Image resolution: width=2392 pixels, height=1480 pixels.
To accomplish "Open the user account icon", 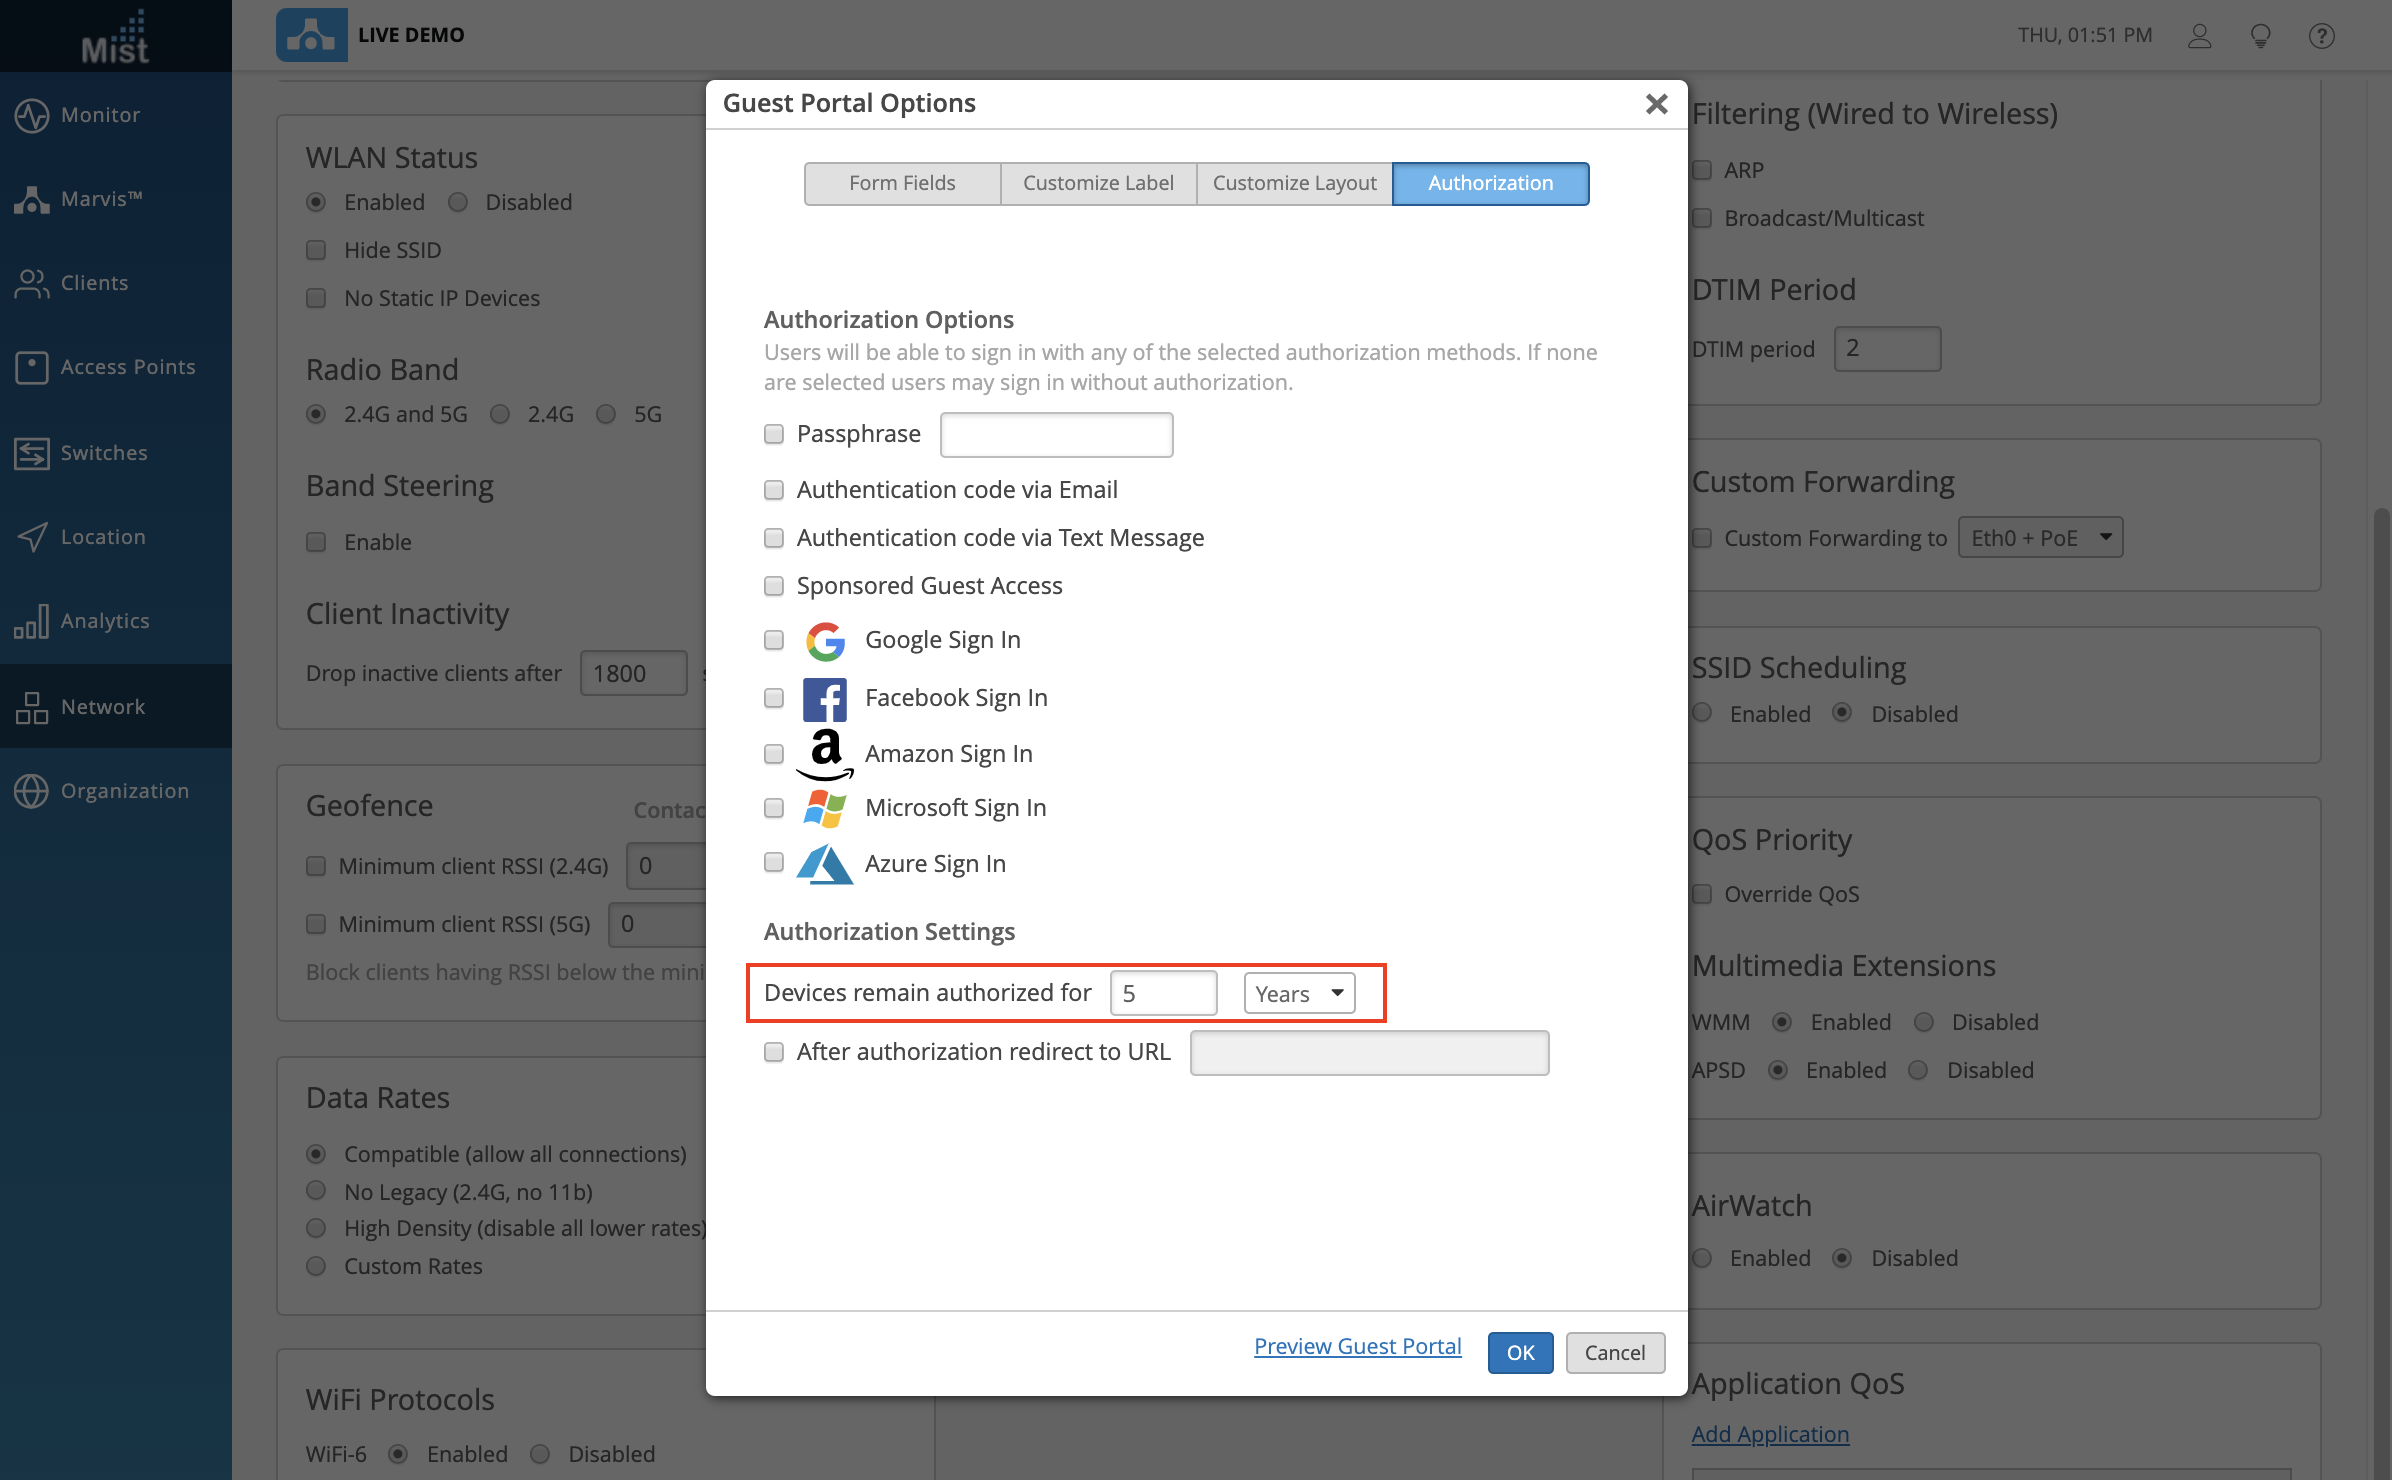I will point(2199,36).
